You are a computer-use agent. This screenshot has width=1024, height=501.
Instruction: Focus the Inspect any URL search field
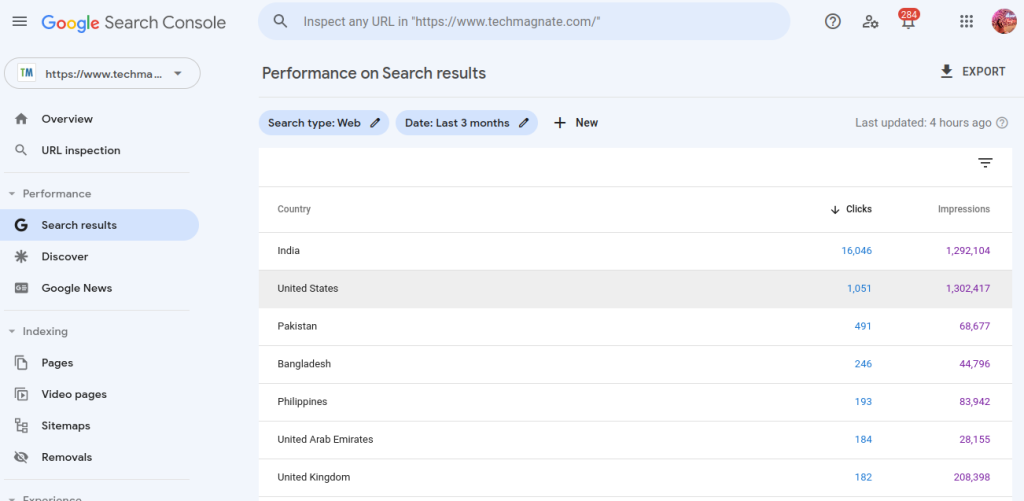pos(524,22)
